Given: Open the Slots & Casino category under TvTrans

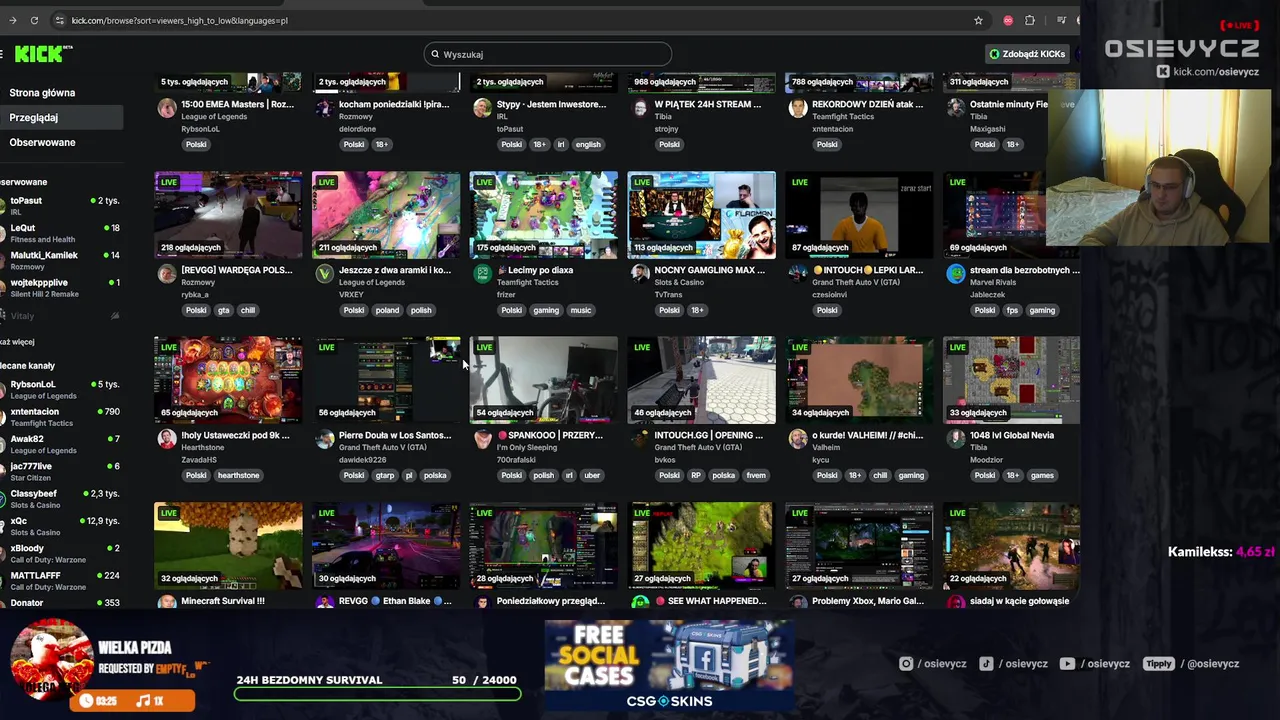Looking at the screenshot, I should click(679, 282).
